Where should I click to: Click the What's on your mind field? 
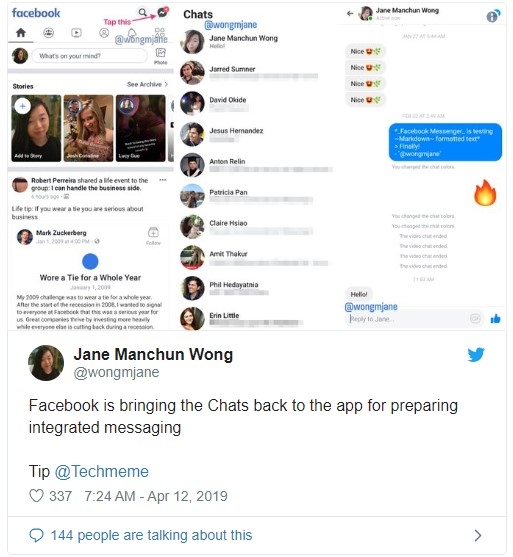point(90,56)
